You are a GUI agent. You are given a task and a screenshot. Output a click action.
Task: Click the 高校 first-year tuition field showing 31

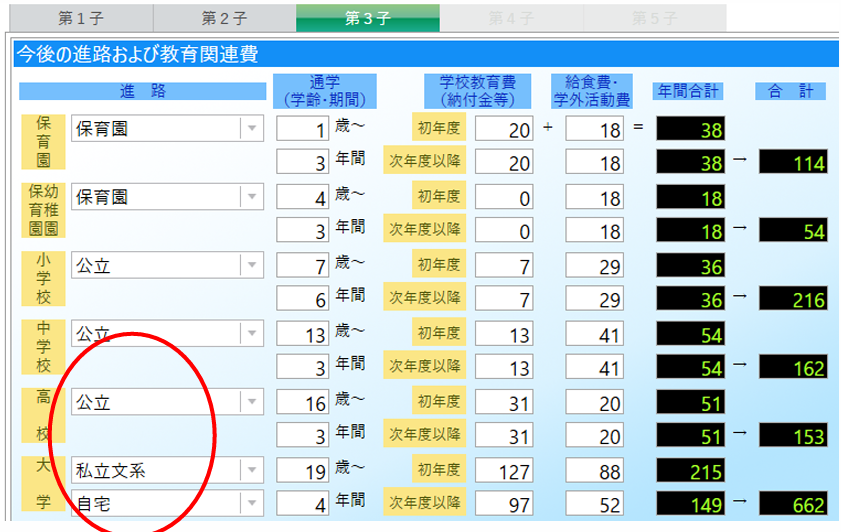[506, 403]
